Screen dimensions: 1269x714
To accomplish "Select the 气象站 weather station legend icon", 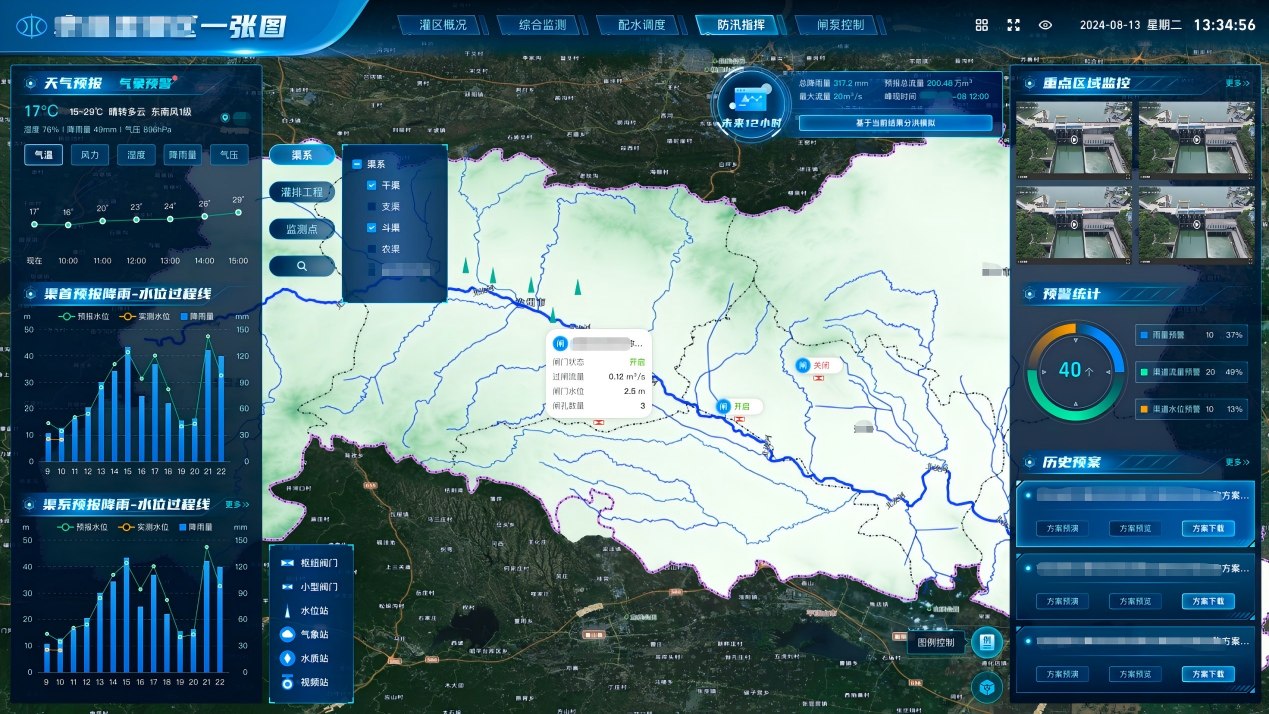I will tap(288, 634).
